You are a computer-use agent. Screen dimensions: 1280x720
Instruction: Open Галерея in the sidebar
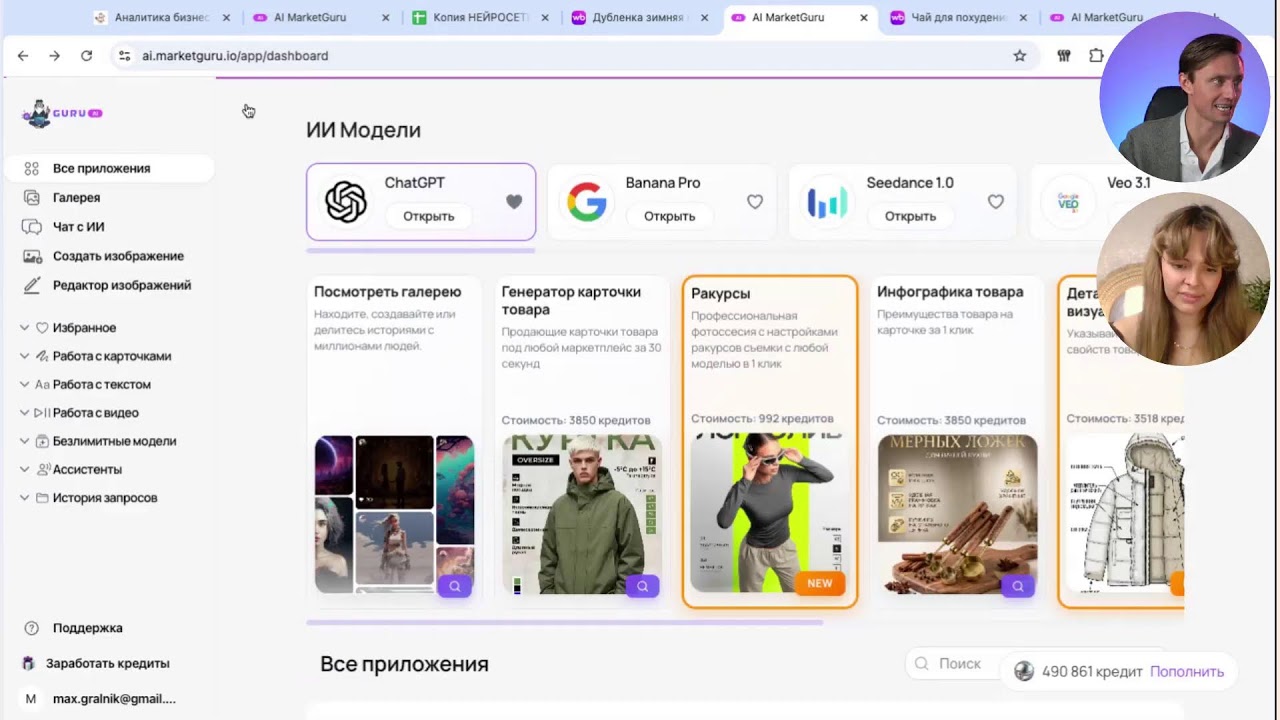pyautogui.click(x=76, y=197)
